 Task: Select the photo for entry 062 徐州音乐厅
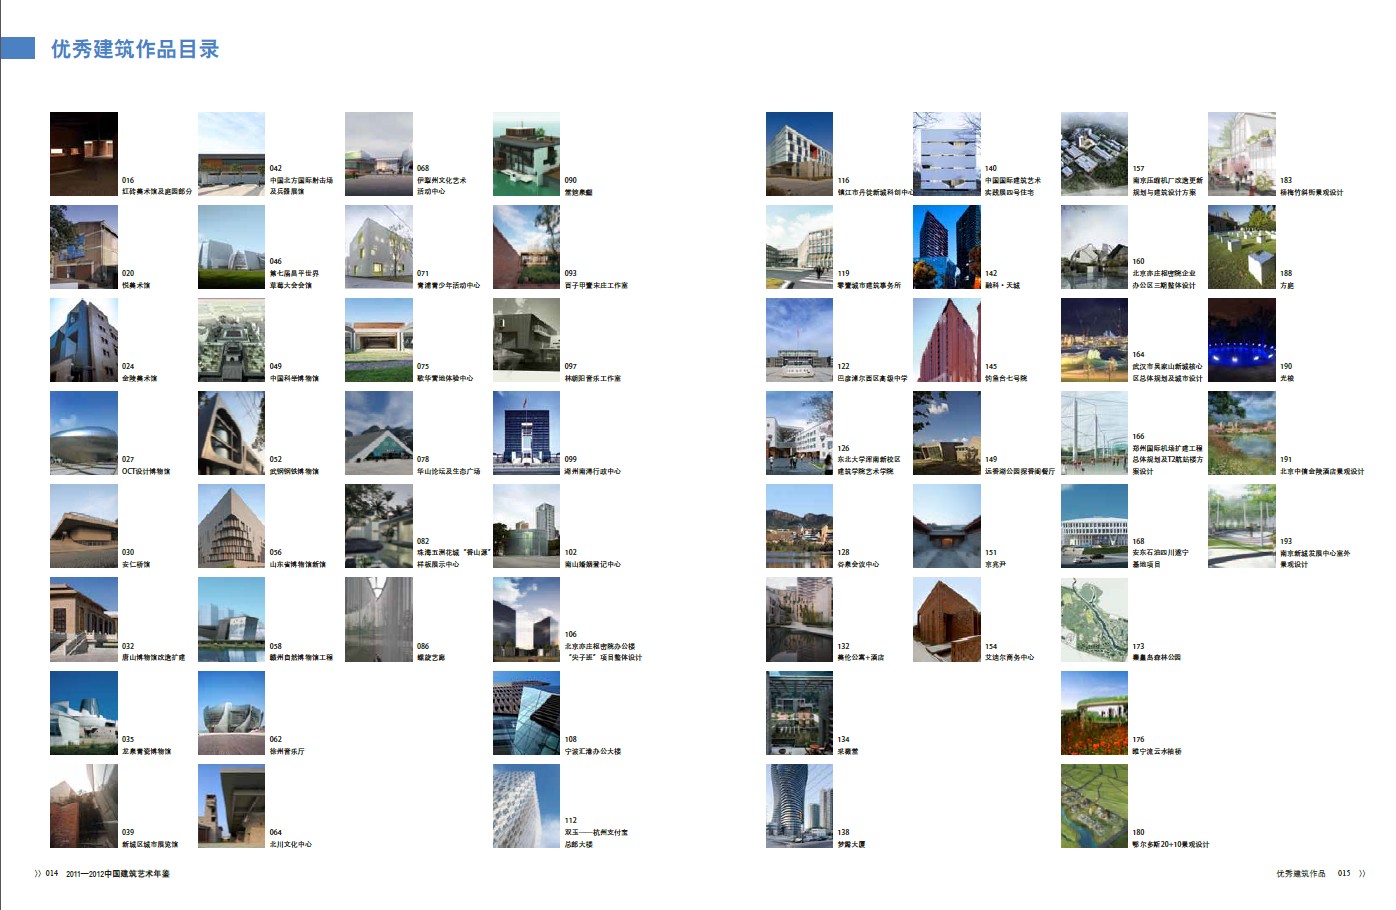pyautogui.click(x=231, y=713)
